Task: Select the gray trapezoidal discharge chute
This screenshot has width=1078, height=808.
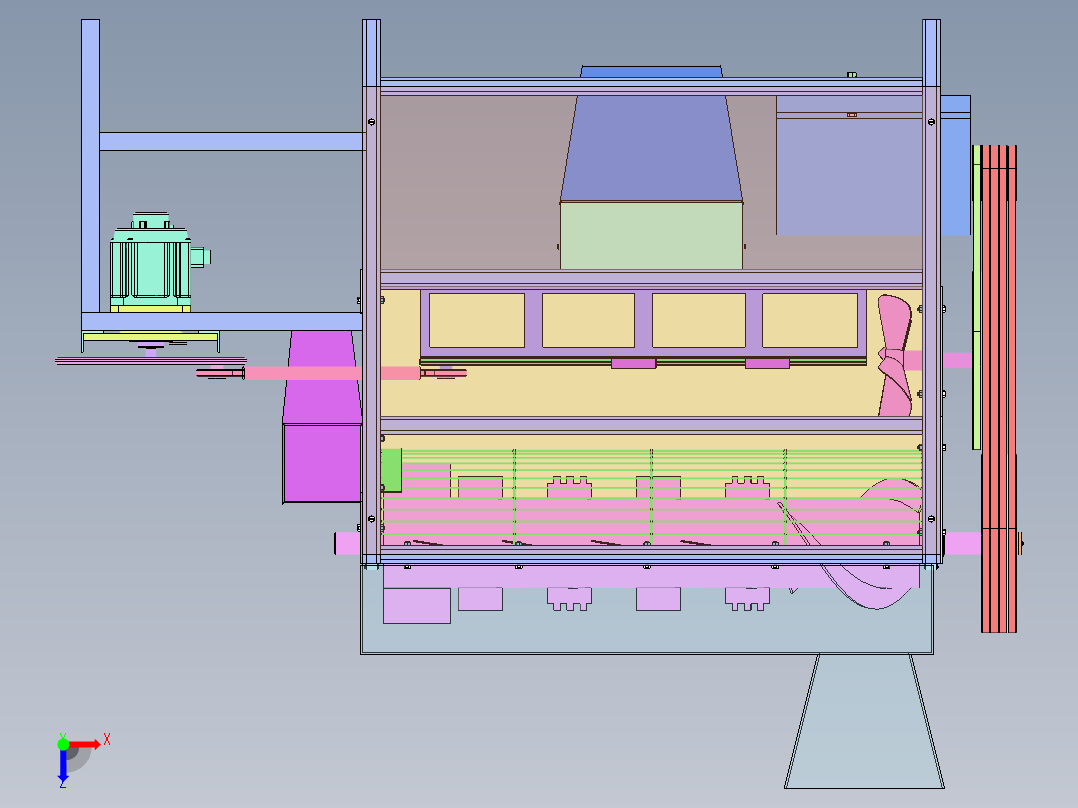Action: pyautogui.click(x=864, y=721)
